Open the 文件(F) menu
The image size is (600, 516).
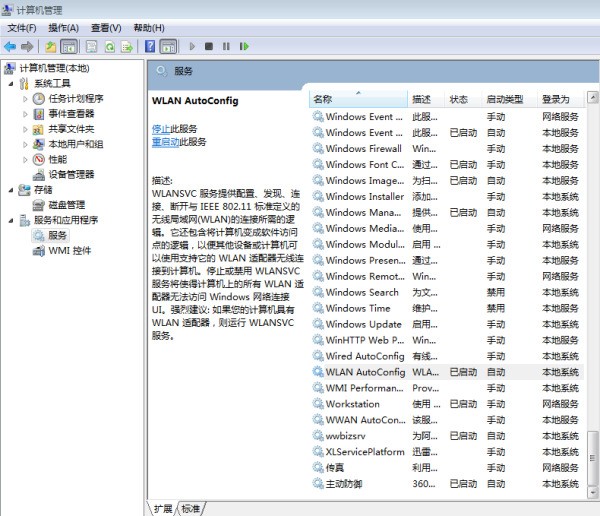22,28
